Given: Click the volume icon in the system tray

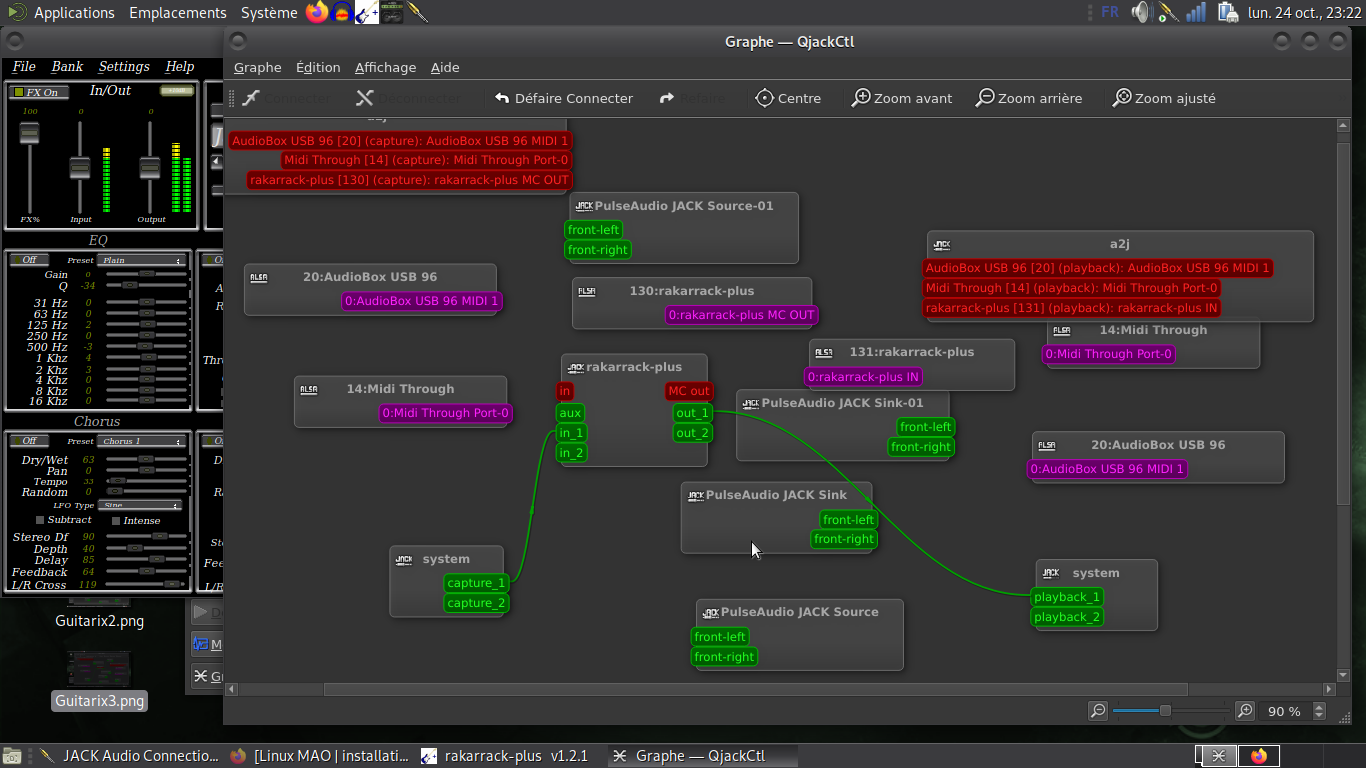Looking at the screenshot, I should coord(1140,12).
